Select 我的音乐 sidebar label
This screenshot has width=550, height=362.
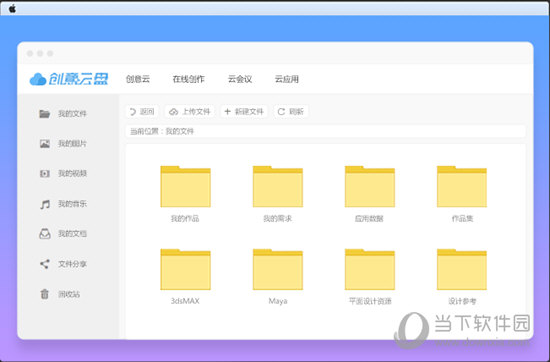[x=72, y=204]
